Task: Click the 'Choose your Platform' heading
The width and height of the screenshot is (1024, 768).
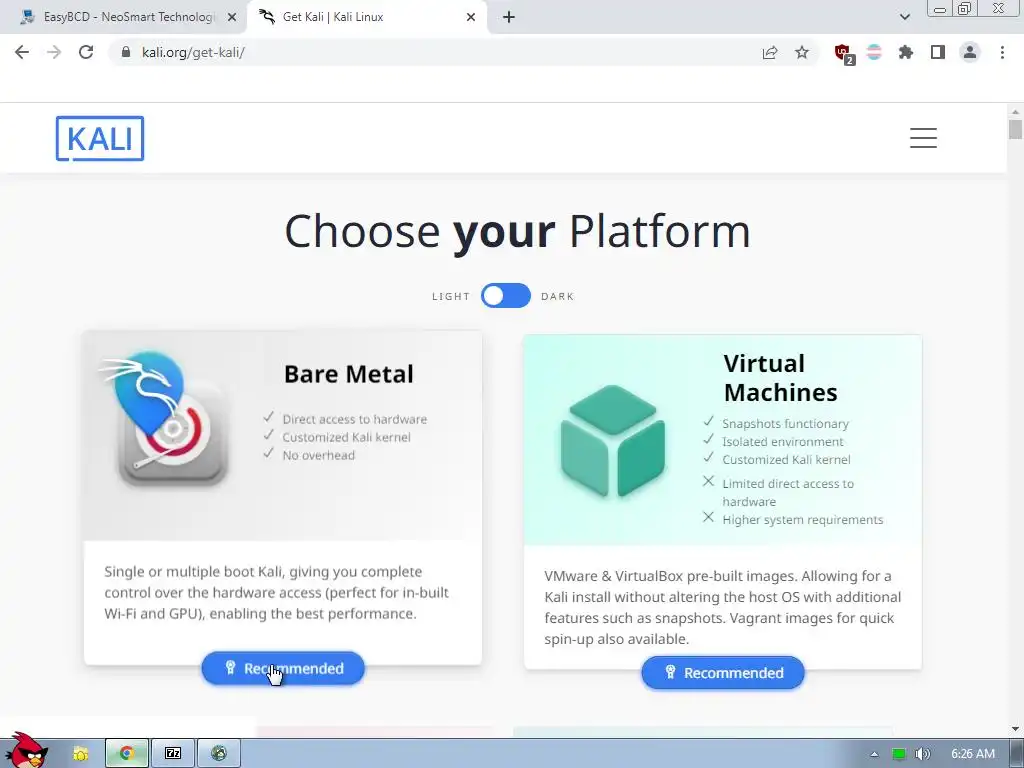Action: point(517,231)
